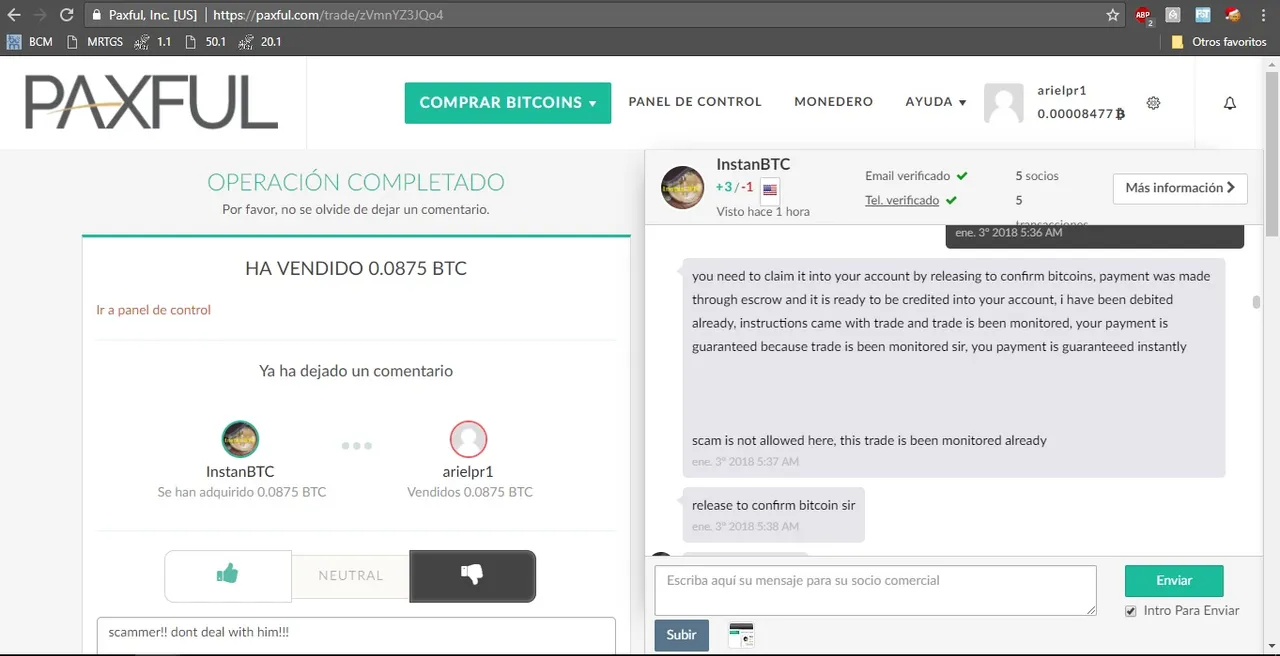Open Panel de Control menu item

(x=695, y=102)
